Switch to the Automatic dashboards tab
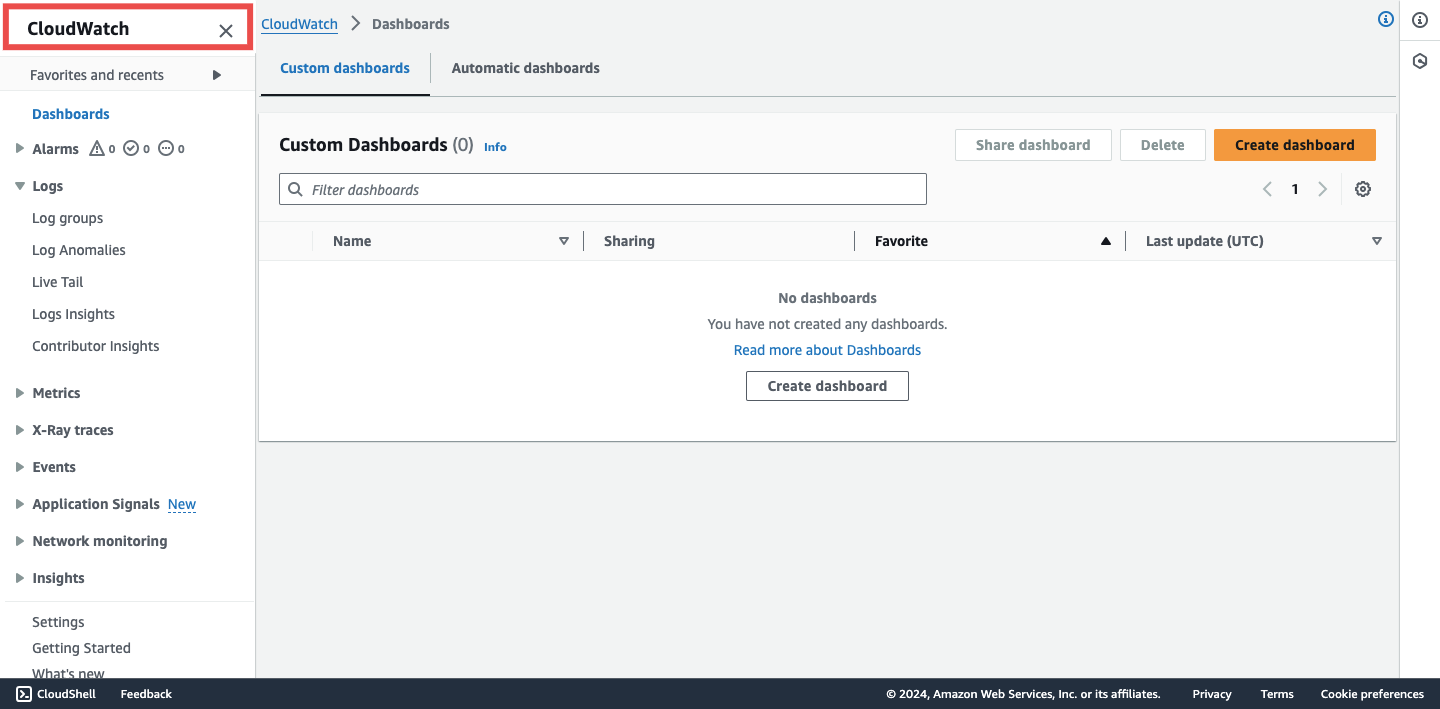1440x709 pixels. (525, 67)
